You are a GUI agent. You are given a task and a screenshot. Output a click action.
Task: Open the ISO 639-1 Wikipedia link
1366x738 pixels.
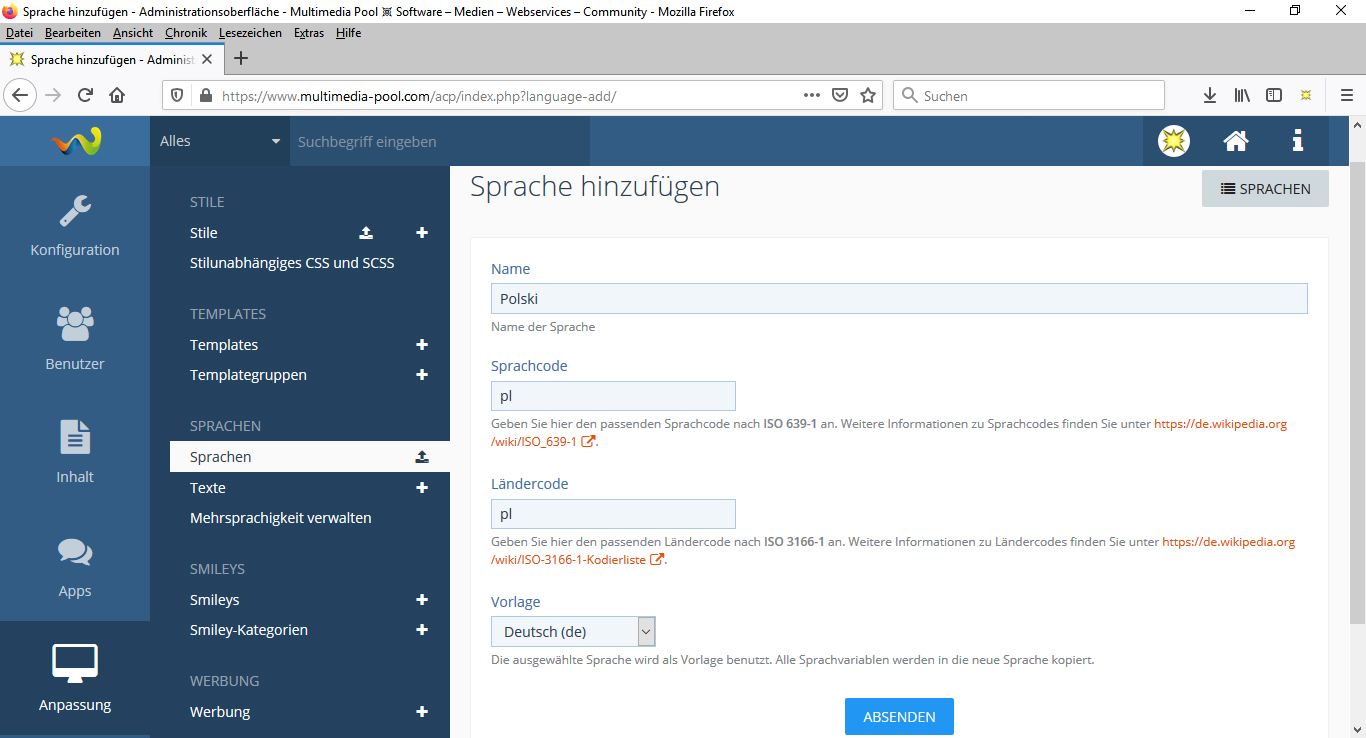pyautogui.click(x=1220, y=424)
